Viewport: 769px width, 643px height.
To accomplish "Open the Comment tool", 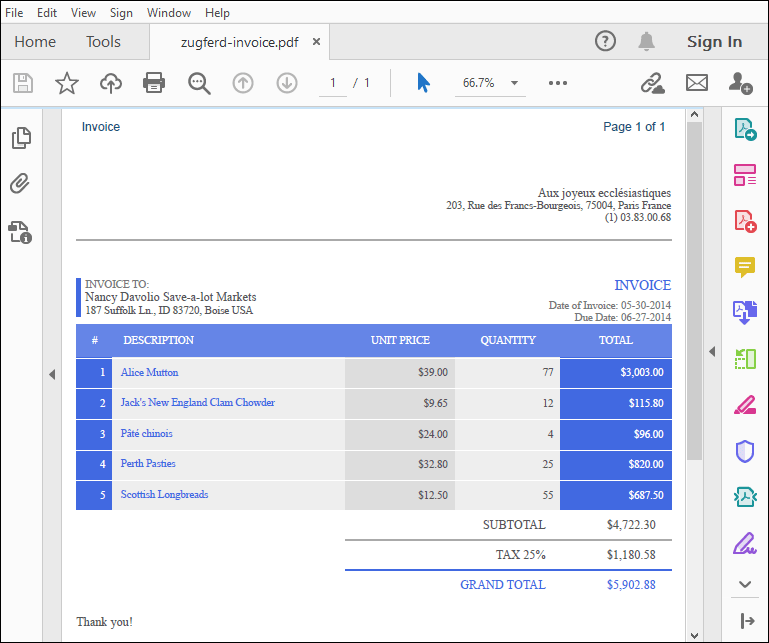I will pyautogui.click(x=744, y=267).
